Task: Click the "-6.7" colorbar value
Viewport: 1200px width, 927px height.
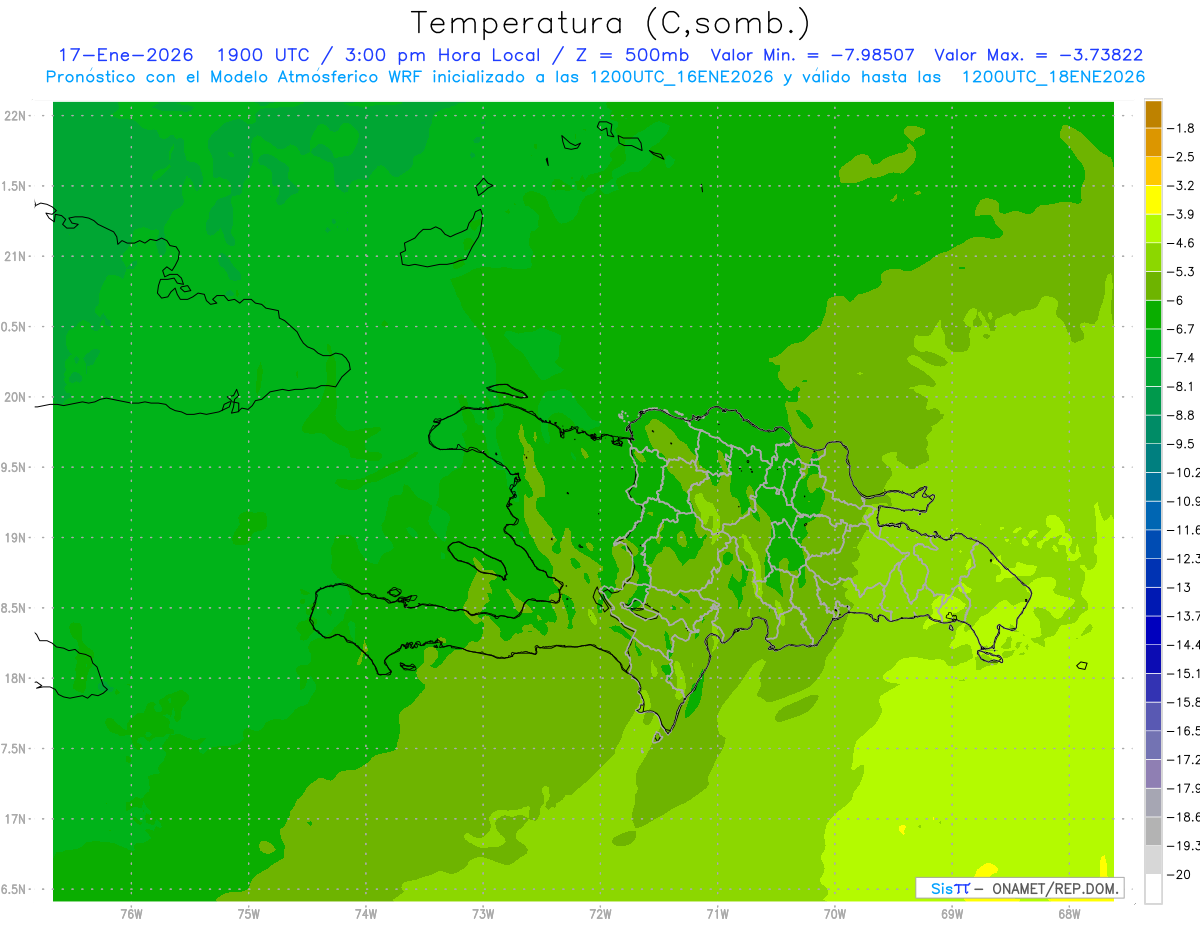Action: [1182, 329]
